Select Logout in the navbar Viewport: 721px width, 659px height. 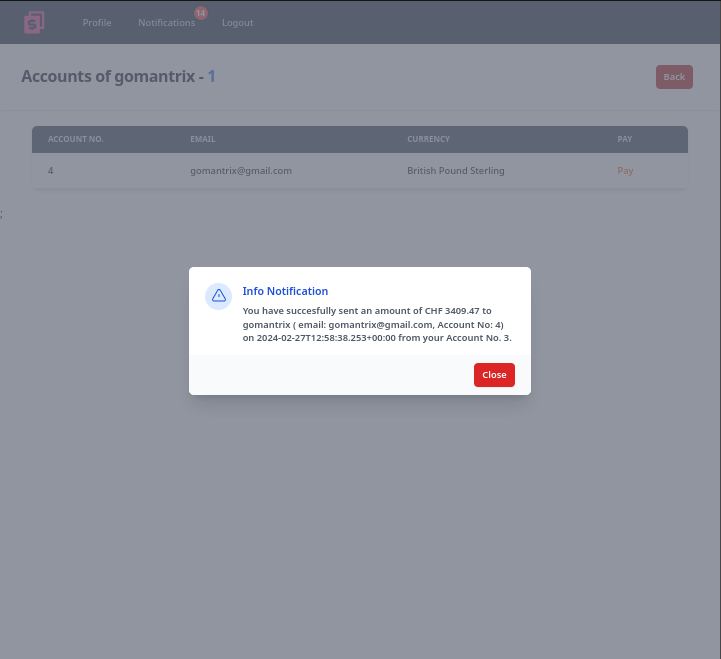[x=238, y=23]
